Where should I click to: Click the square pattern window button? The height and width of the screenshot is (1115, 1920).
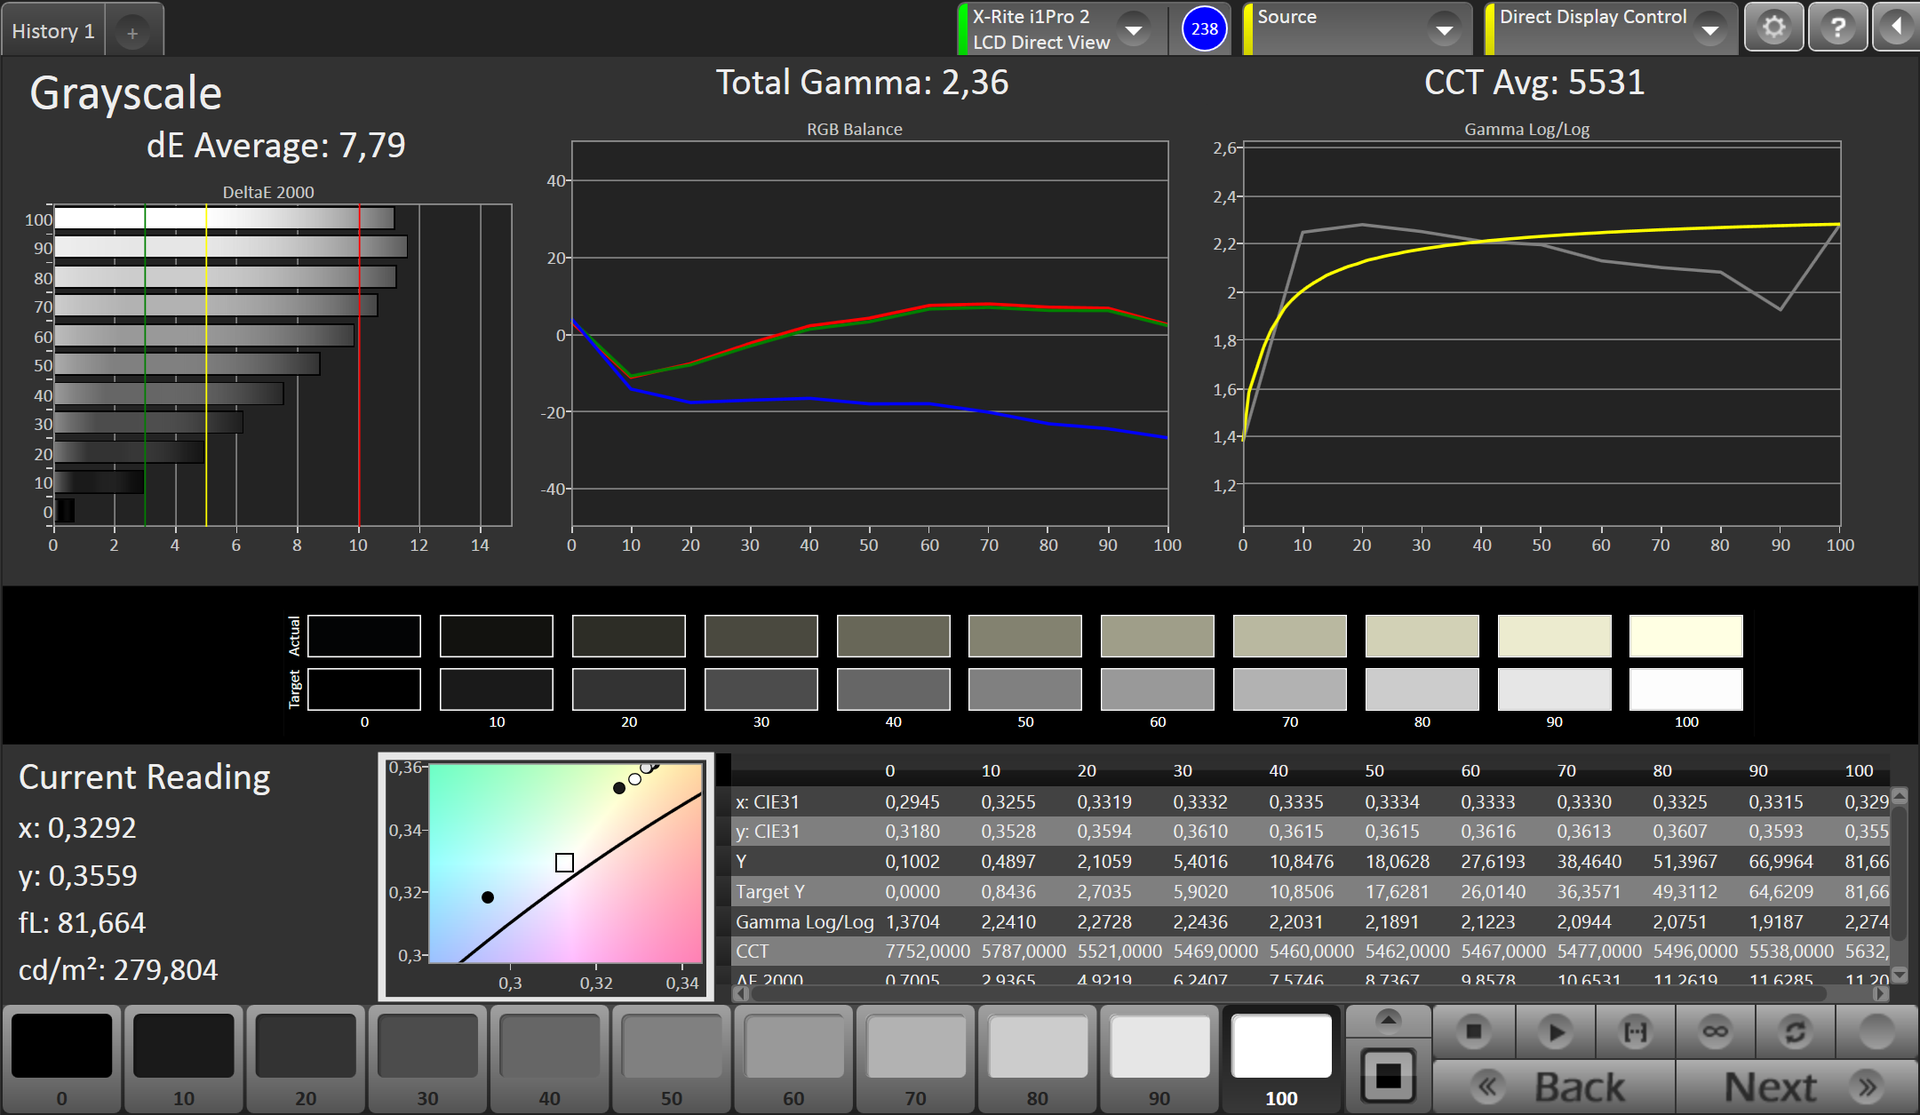pyautogui.click(x=1388, y=1077)
